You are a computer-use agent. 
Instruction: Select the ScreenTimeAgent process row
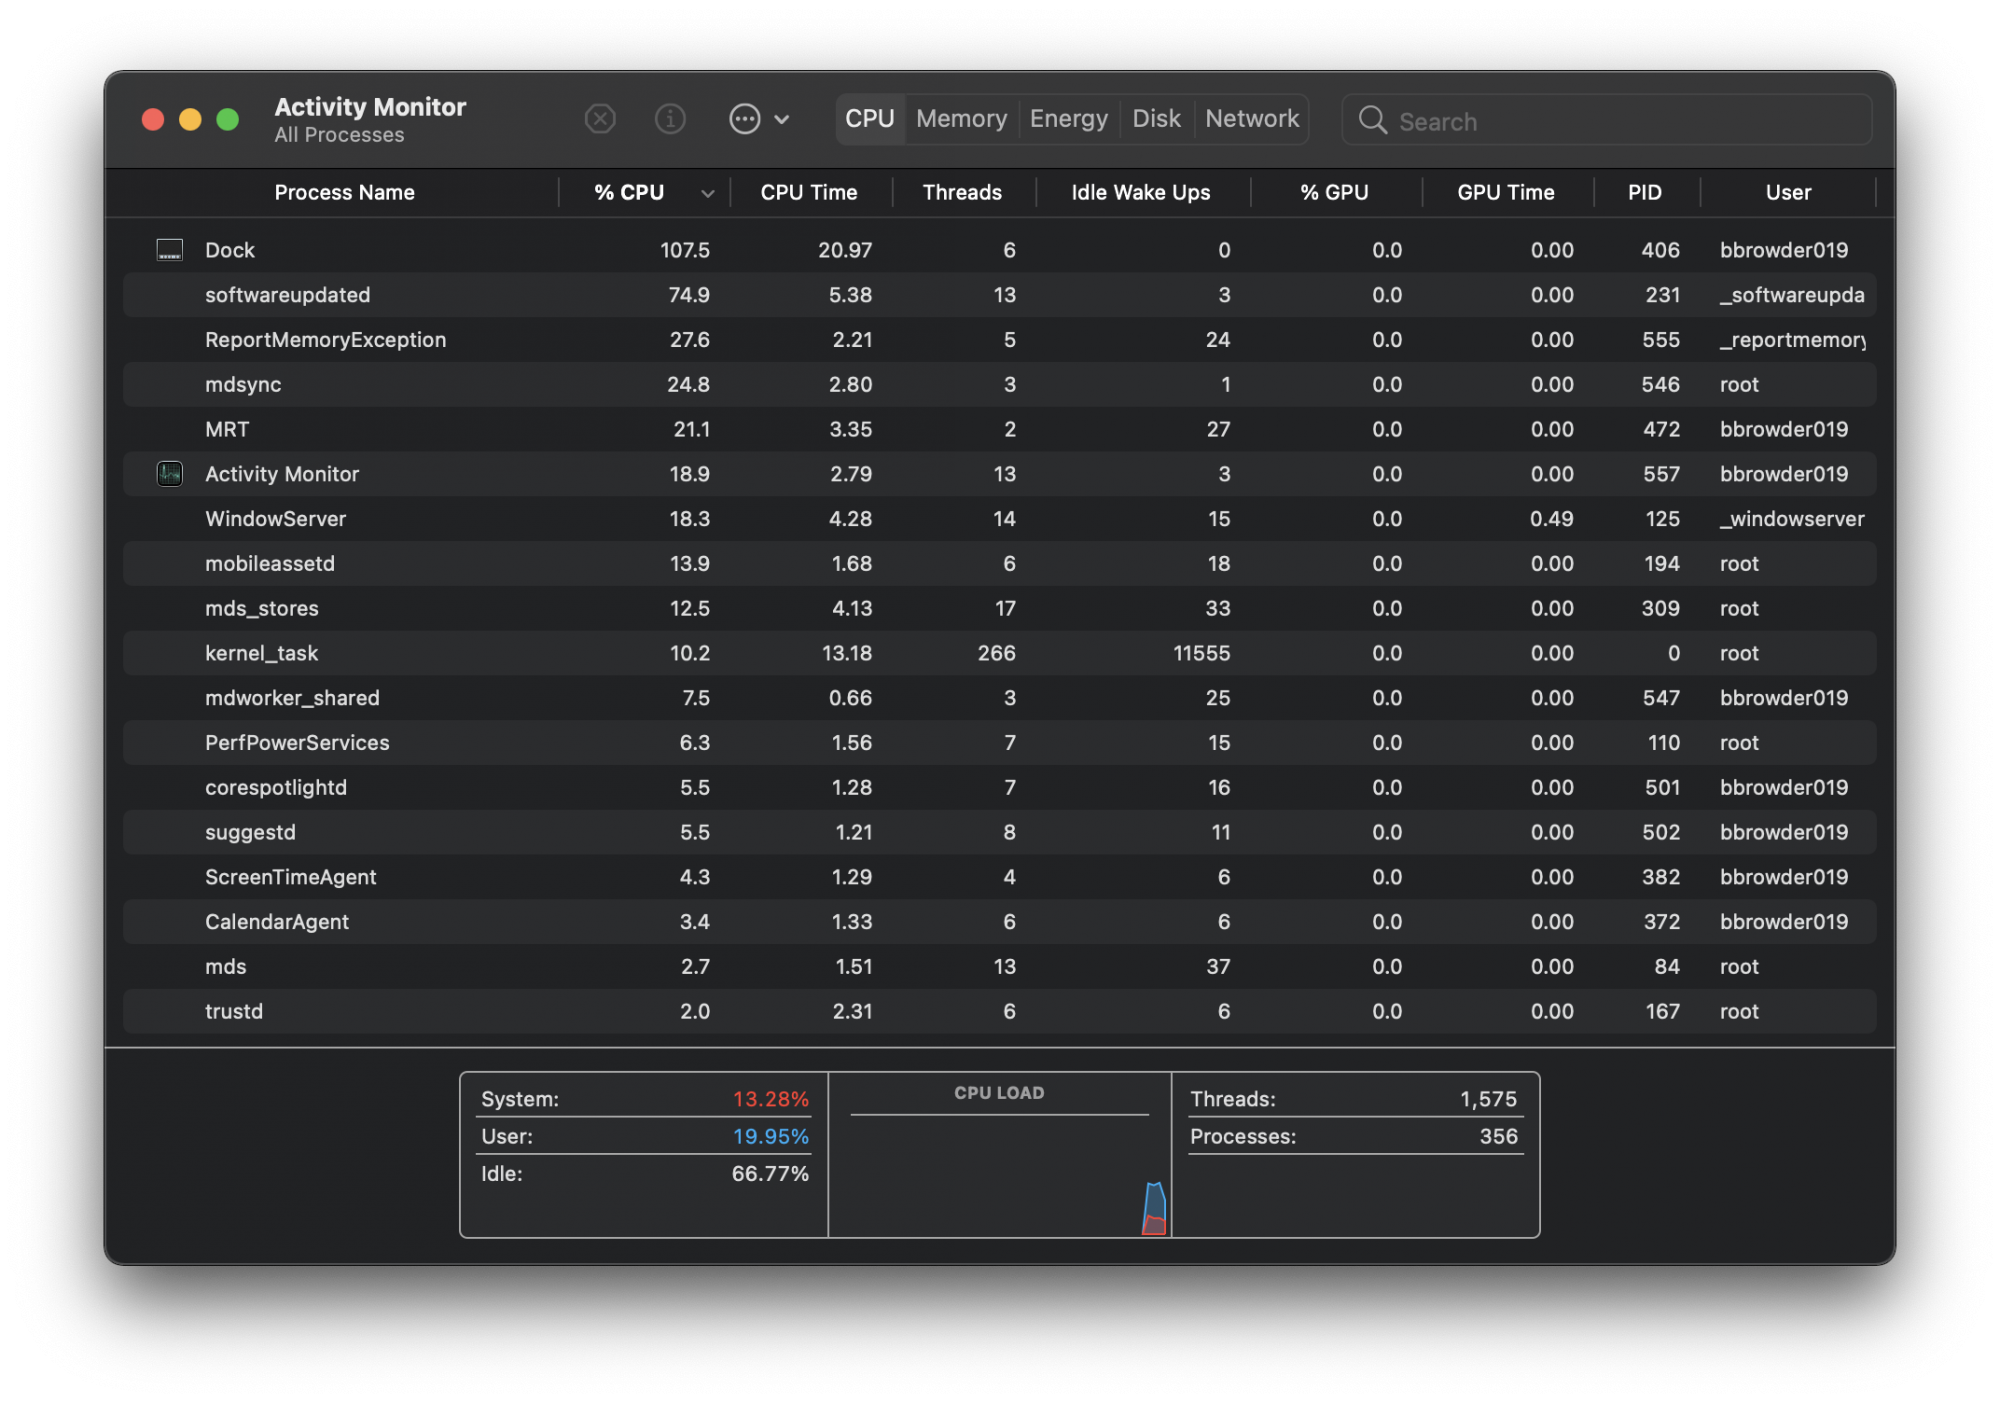pos(1000,877)
